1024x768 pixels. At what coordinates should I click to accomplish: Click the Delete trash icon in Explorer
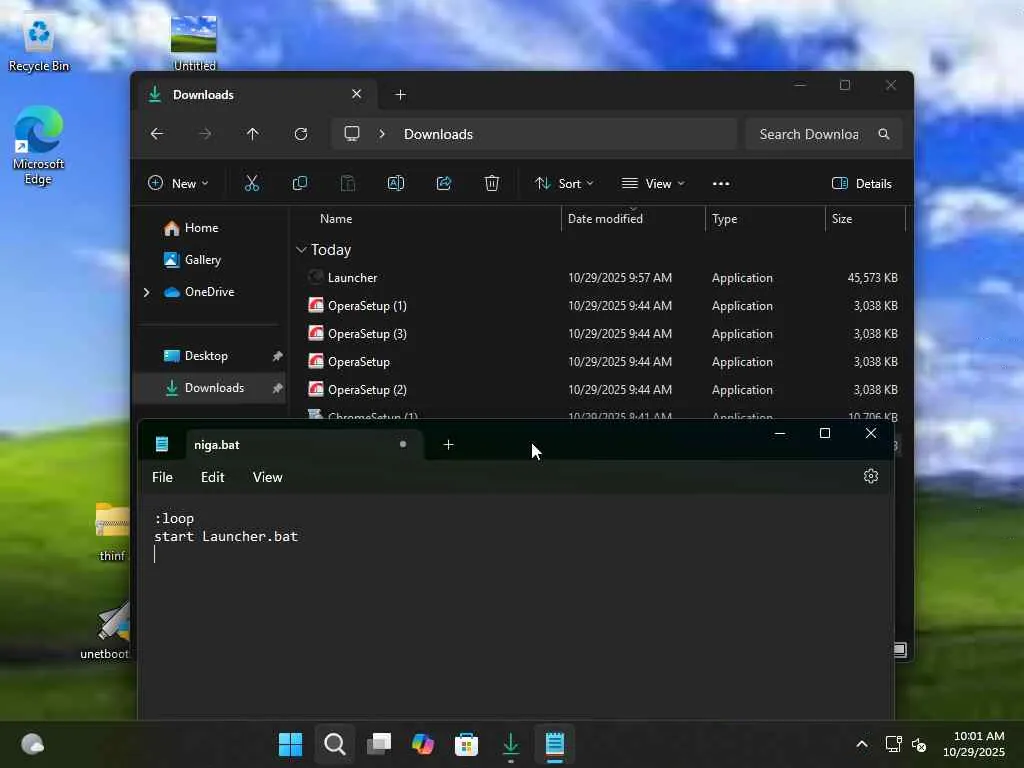492,184
